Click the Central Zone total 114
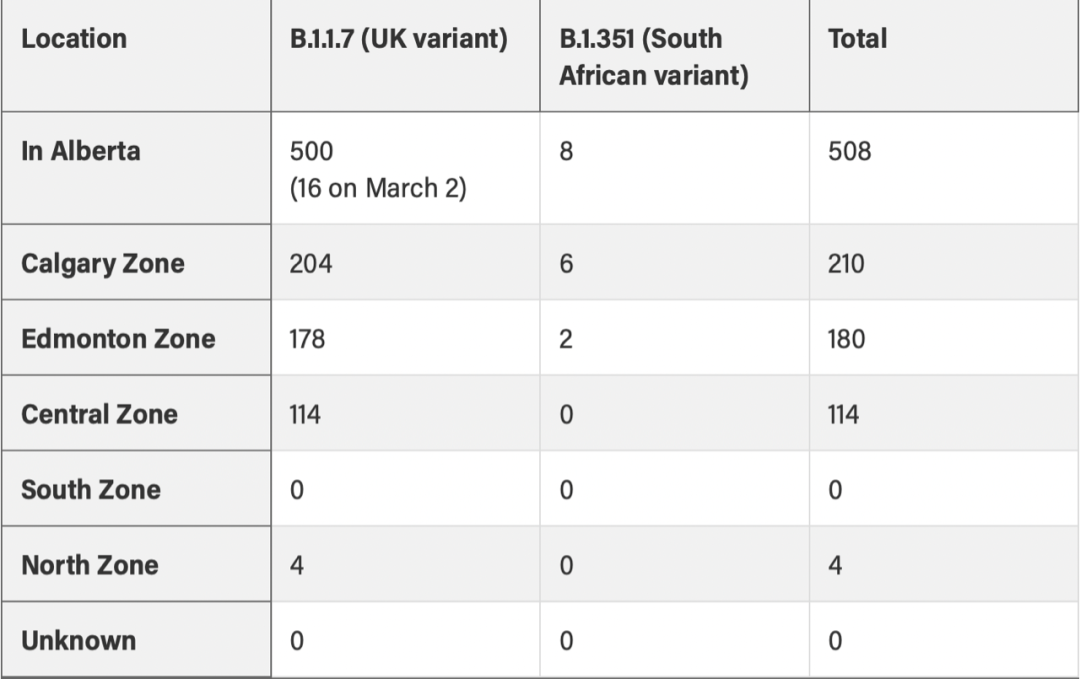 (843, 415)
